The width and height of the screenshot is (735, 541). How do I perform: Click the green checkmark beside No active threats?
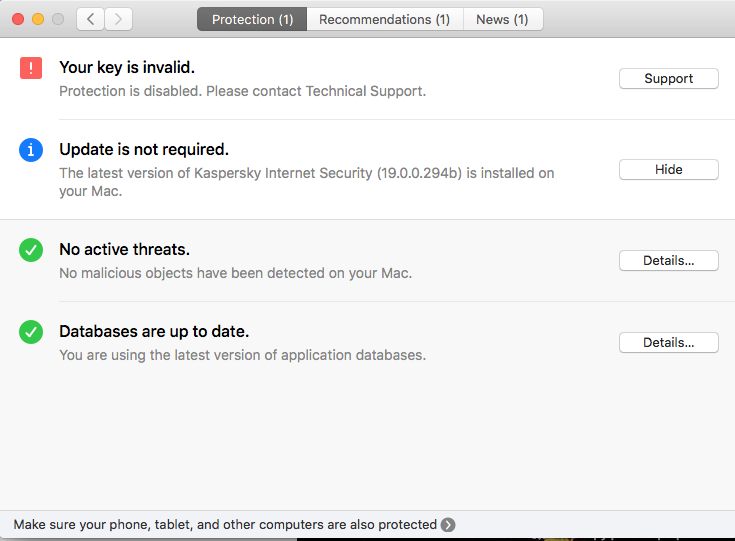coord(31,250)
